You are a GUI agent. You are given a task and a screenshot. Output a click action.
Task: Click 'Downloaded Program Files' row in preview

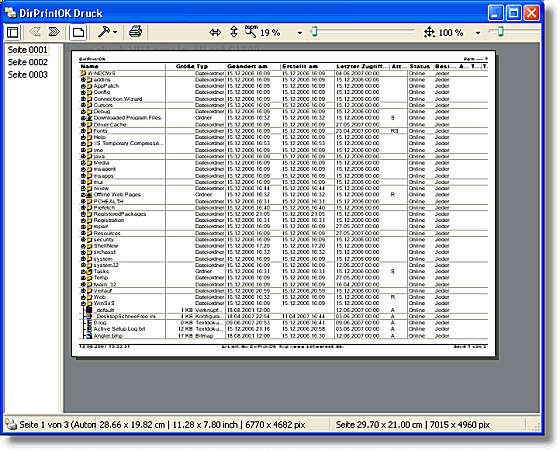tap(283, 118)
